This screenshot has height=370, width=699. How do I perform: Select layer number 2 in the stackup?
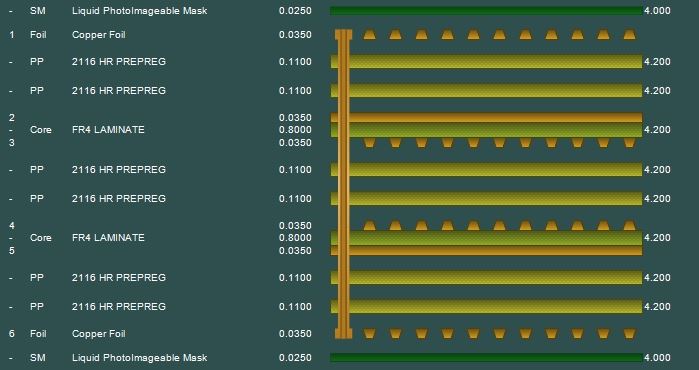pos(12,118)
